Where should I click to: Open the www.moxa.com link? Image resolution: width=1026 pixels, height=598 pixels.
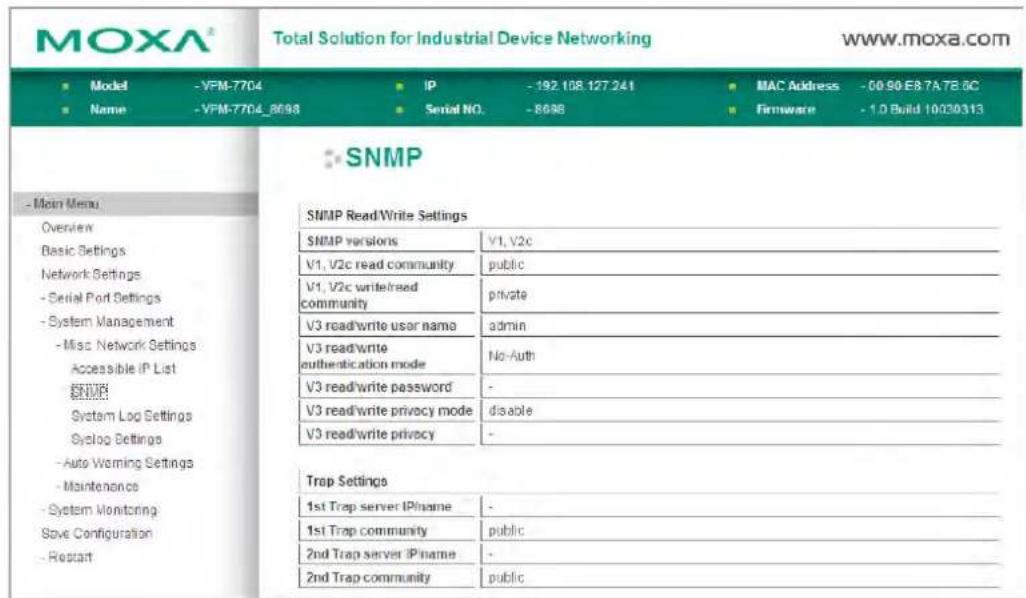[x=926, y=39]
